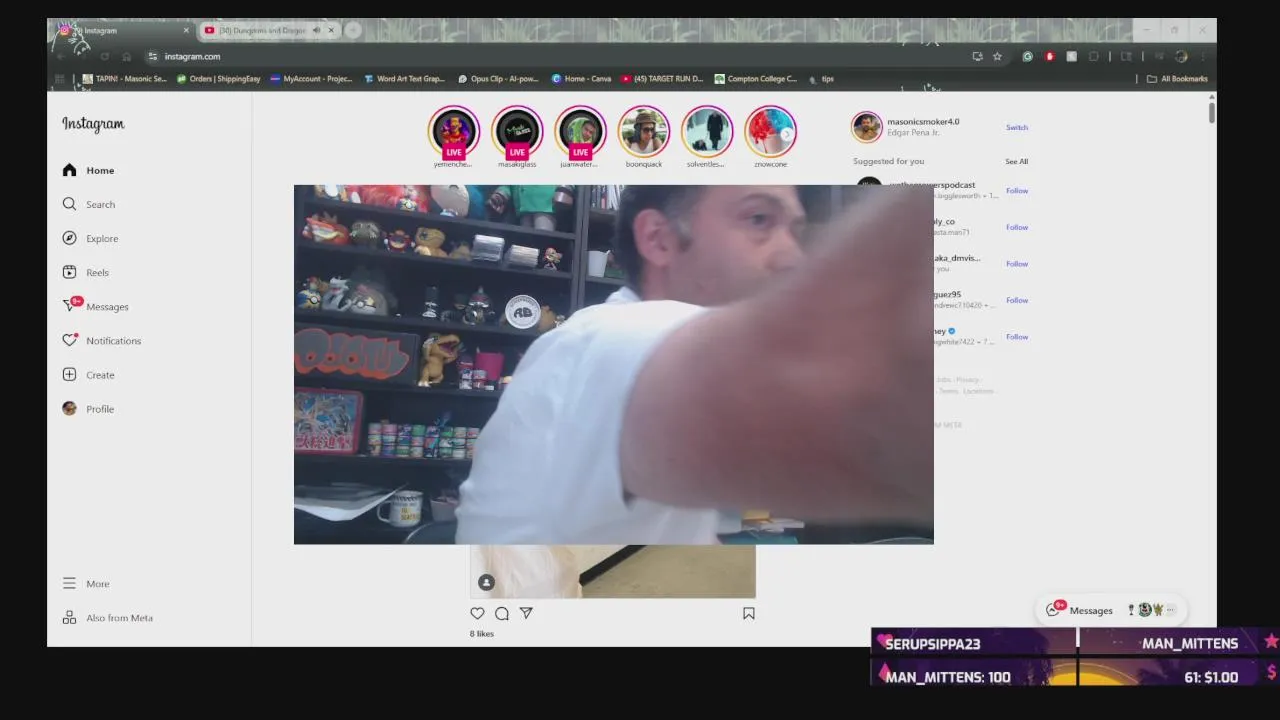The height and width of the screenshot is (720, 1280).
Task: Follow the podcast account in the first suggestion
Action: click(1017, 190)
